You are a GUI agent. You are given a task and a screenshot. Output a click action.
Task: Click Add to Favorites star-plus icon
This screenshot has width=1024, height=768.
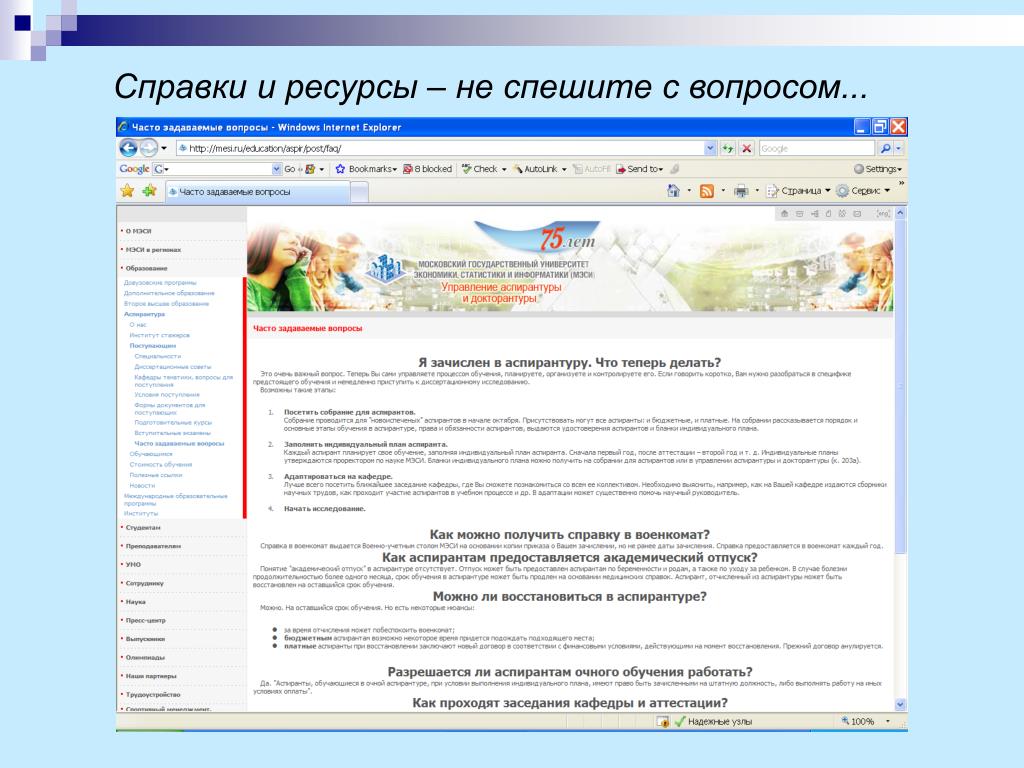pos(150,191)
